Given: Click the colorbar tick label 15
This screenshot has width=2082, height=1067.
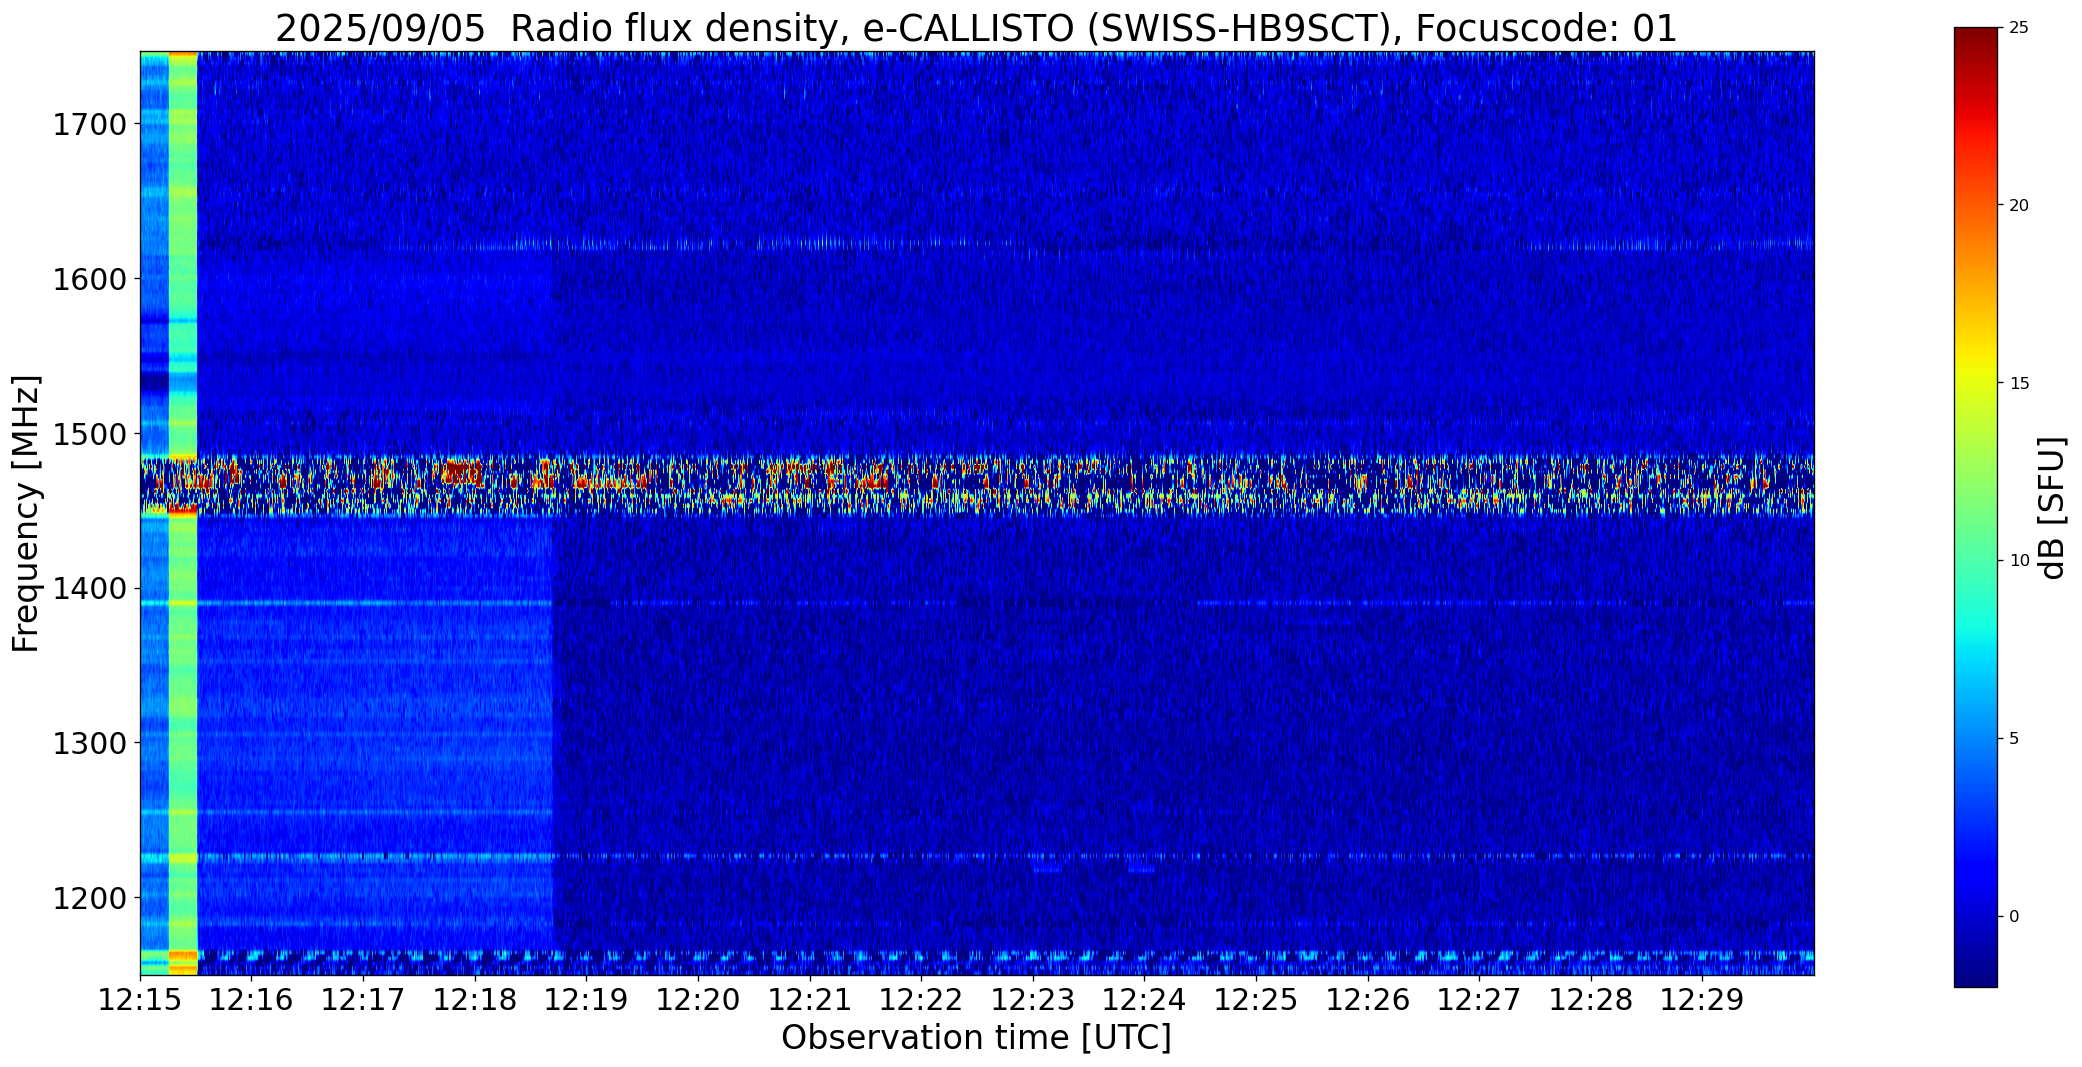Looking at the screenshot, I should click(x=2018, y=383).
